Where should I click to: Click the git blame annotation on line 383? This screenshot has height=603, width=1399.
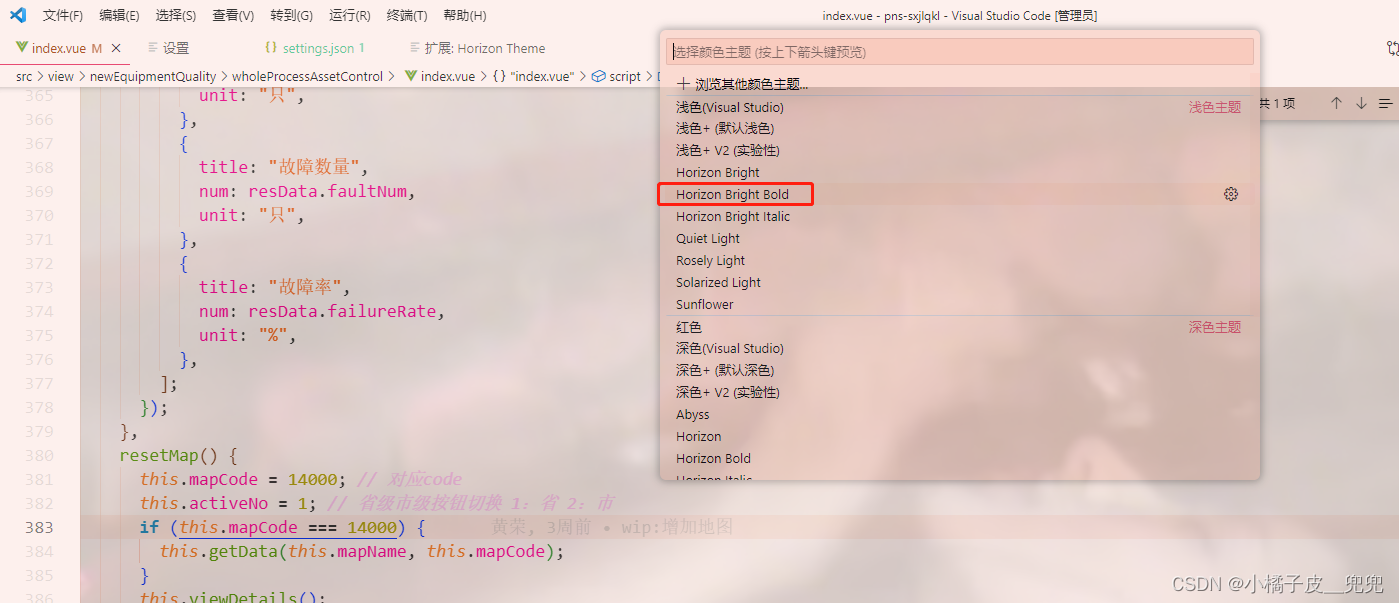[x=612, y=526]
